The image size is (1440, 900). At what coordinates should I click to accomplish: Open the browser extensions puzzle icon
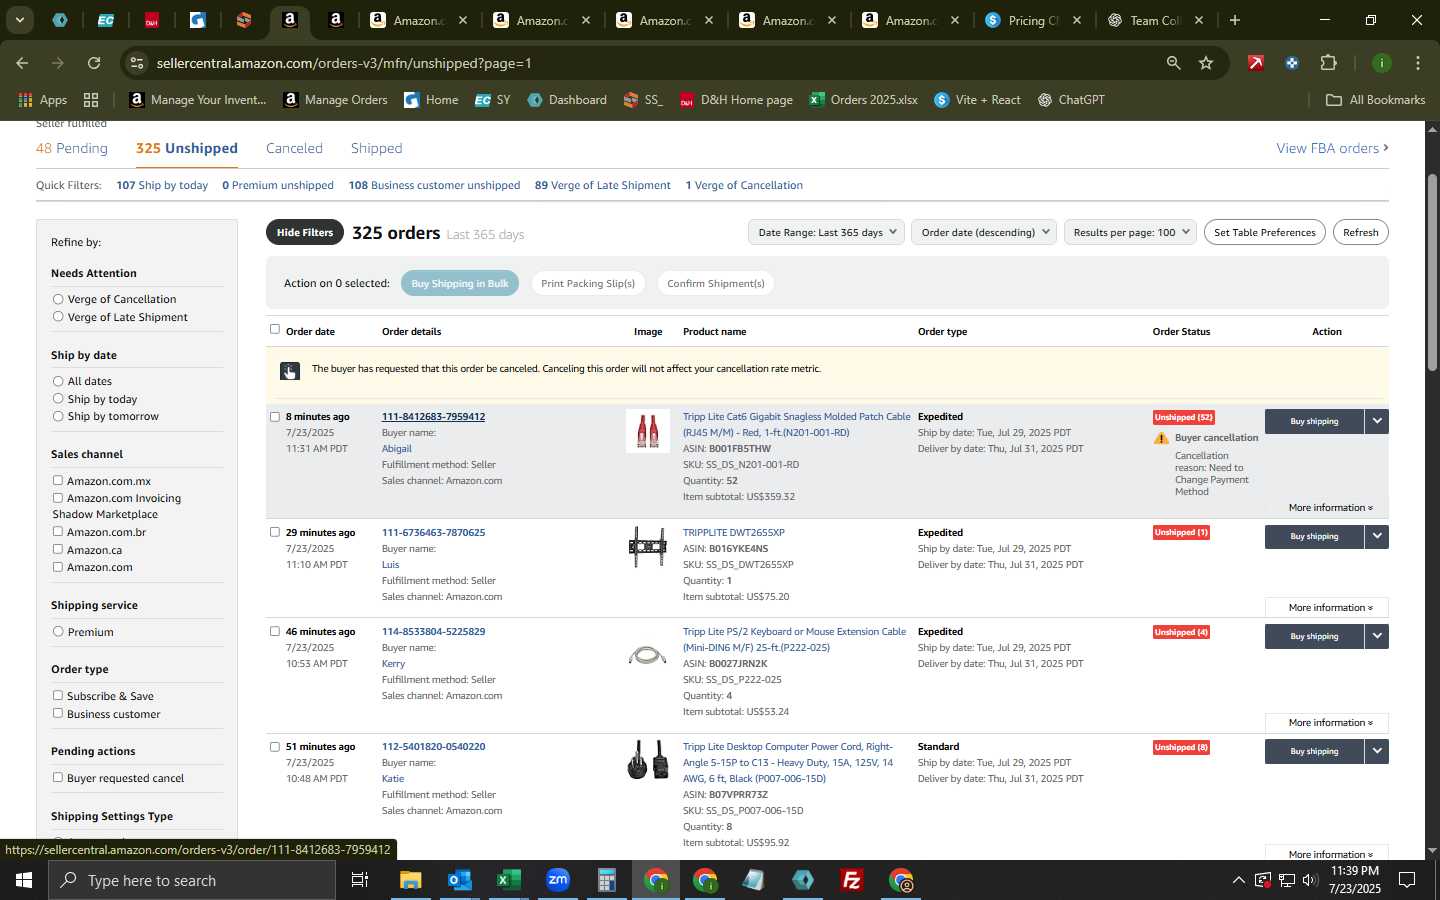pyautogui.click(x=1328, y=63)
